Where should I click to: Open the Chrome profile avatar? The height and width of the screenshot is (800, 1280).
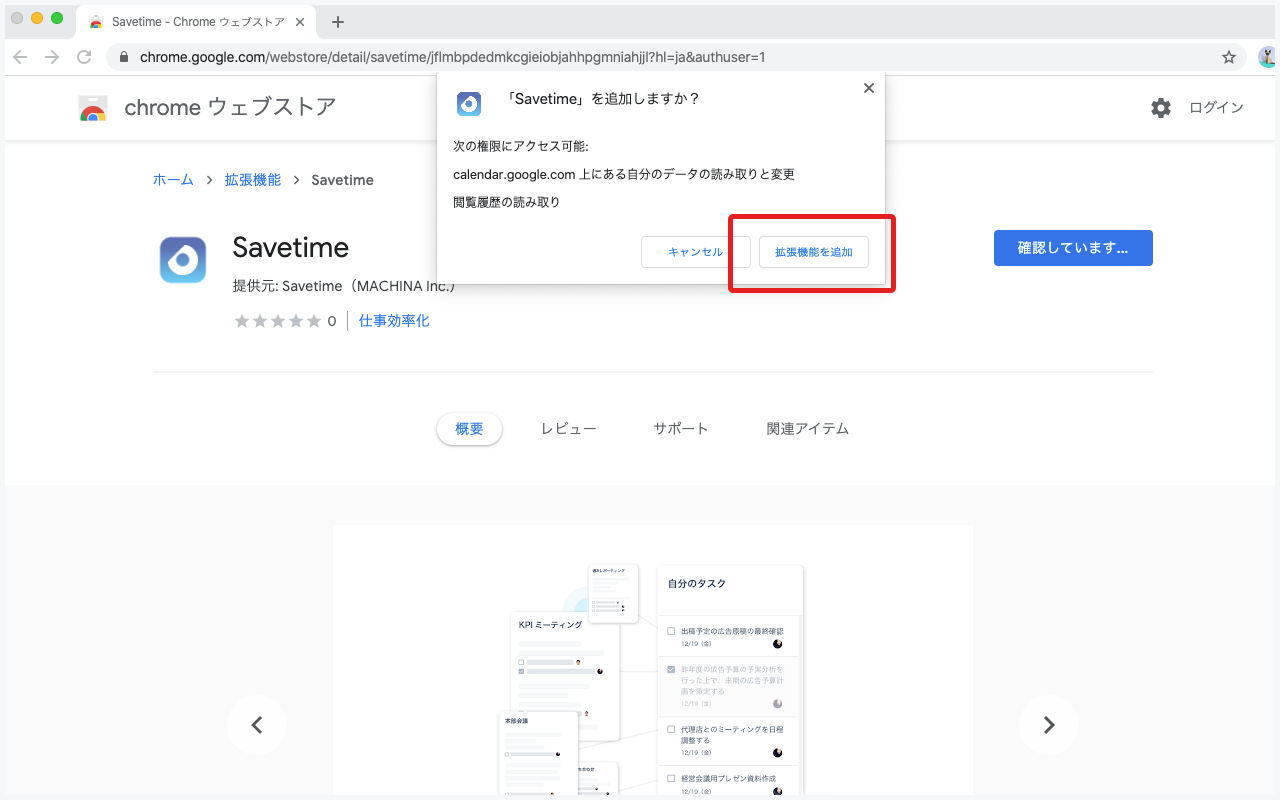pyautogui.click(x=1267, y=57)
